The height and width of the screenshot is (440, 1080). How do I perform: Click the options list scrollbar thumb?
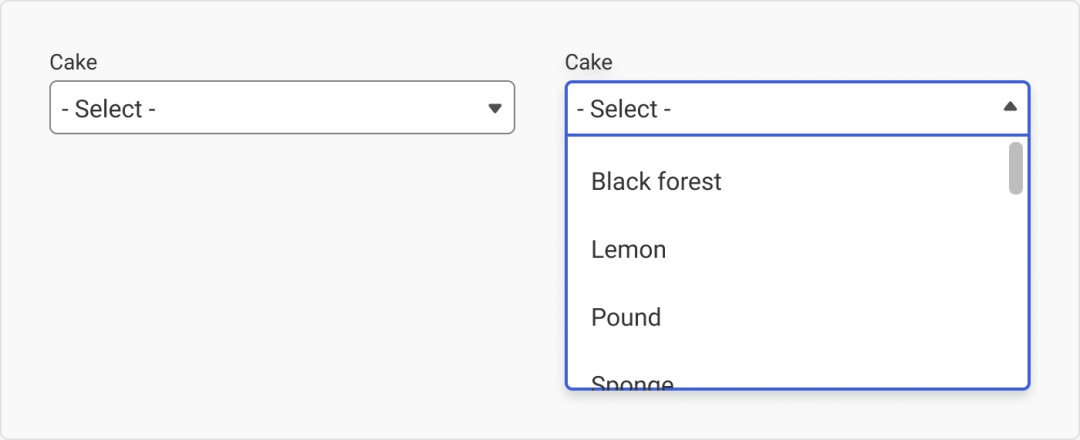[1015, 168]
